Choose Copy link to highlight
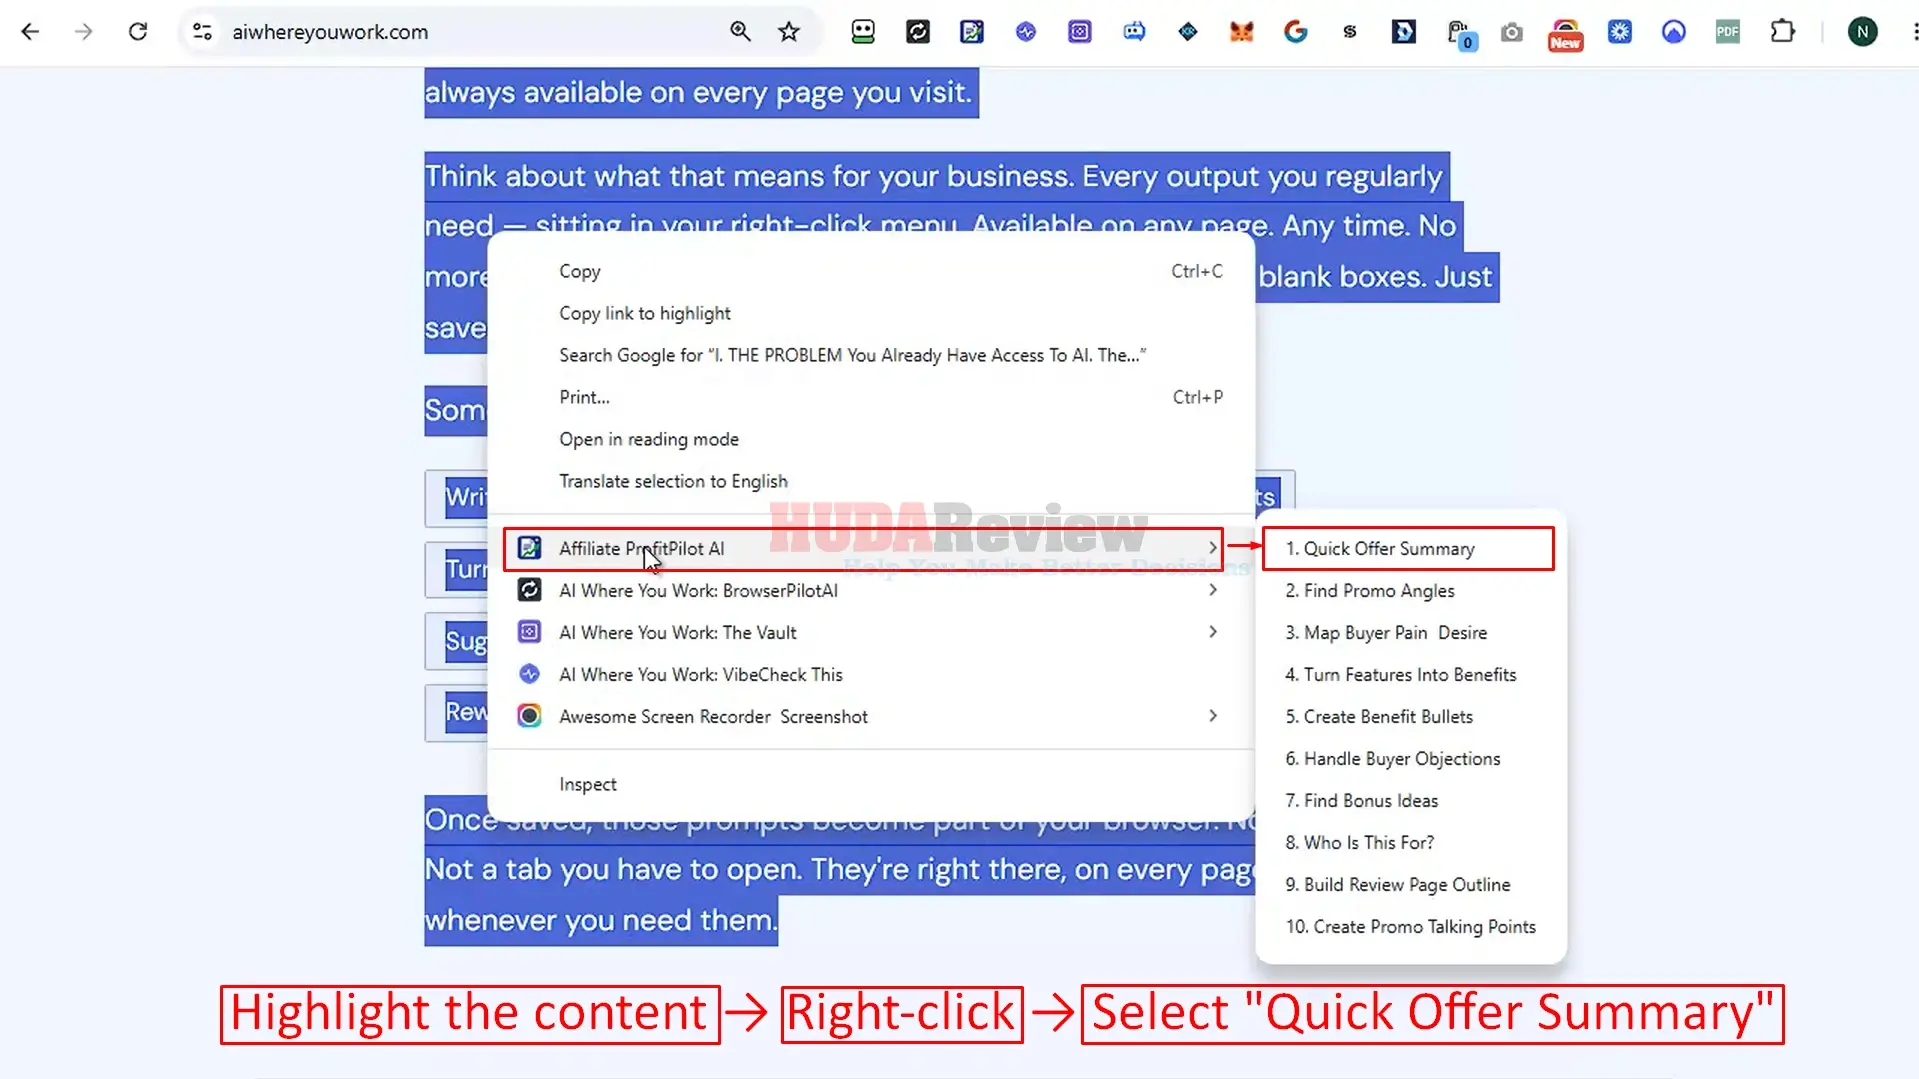 pyautogui.click(x=871, y=313)
